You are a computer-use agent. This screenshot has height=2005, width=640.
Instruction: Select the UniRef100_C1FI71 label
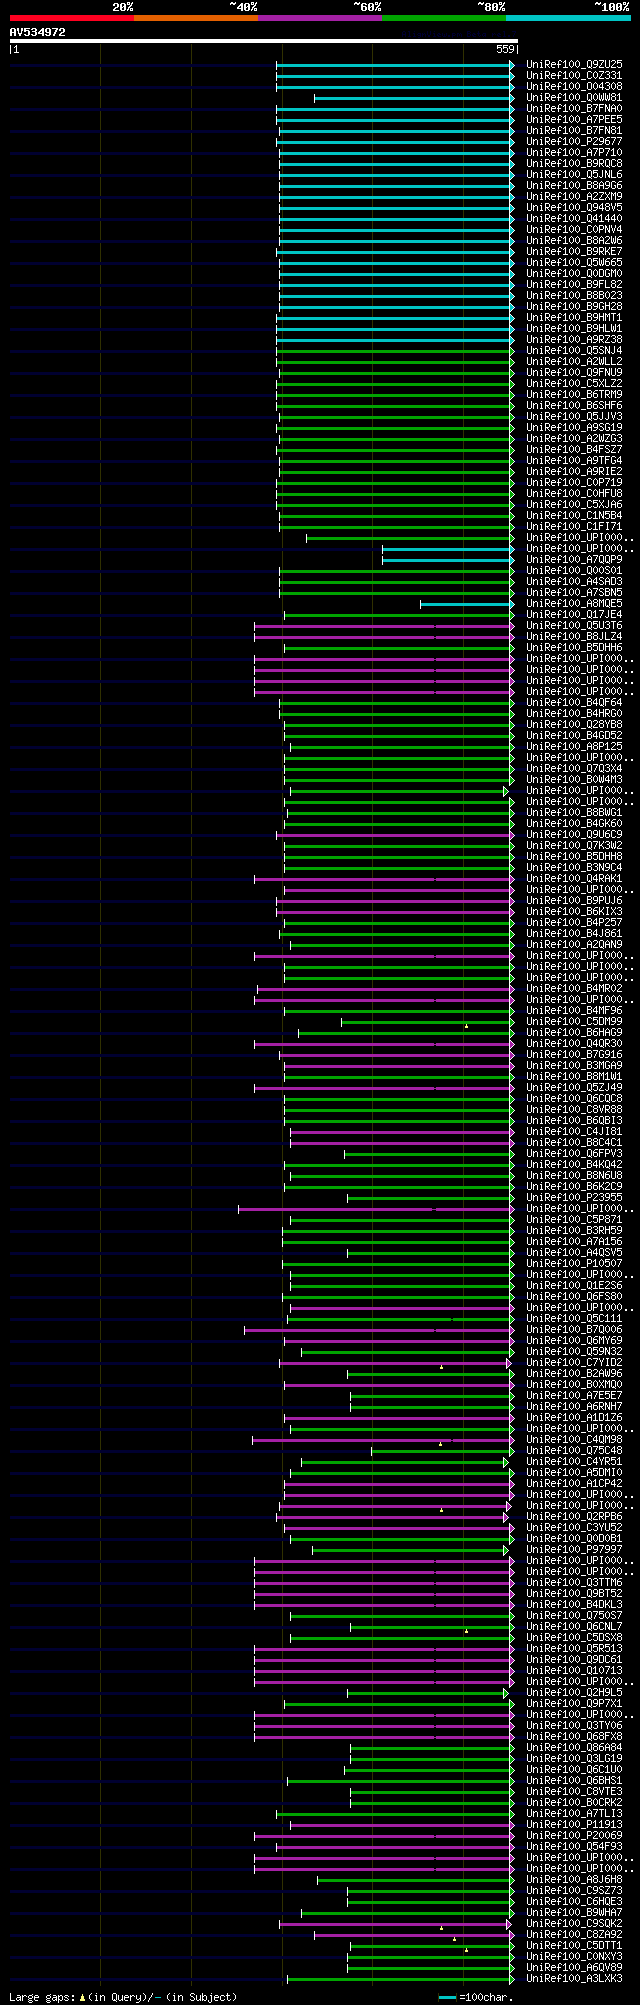coord(574,526)
